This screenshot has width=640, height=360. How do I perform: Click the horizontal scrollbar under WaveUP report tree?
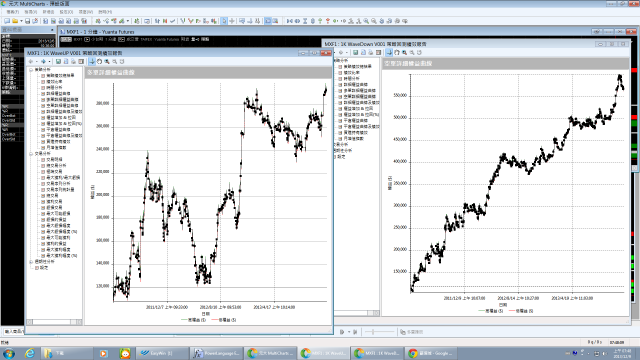point(54,322)
